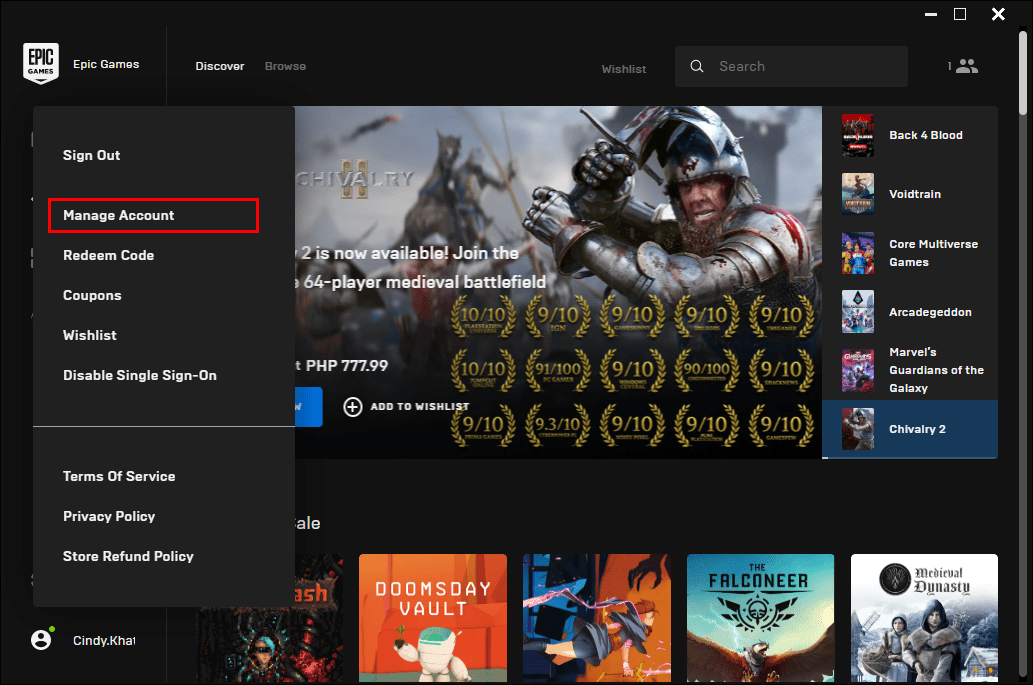Viewport: 1033px width, 685px height.
Task: Open Wishlist from the account menu
Action: [x=90, y=335]
